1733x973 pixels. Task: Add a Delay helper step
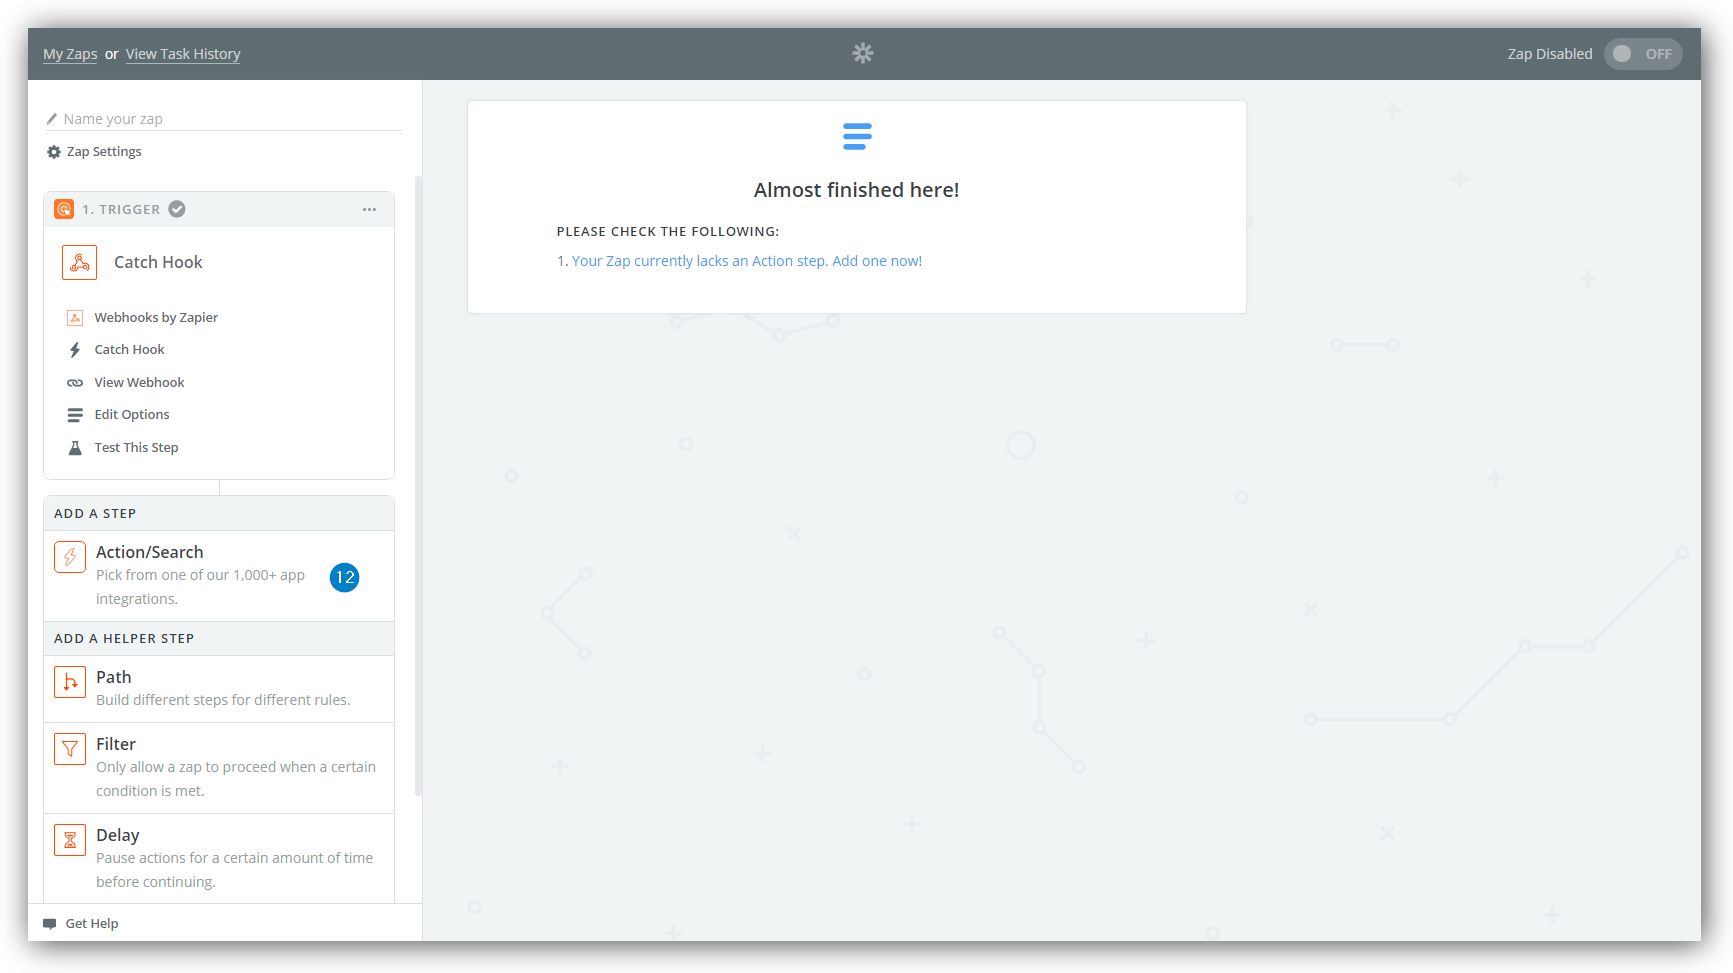click(x=219, y=859)
